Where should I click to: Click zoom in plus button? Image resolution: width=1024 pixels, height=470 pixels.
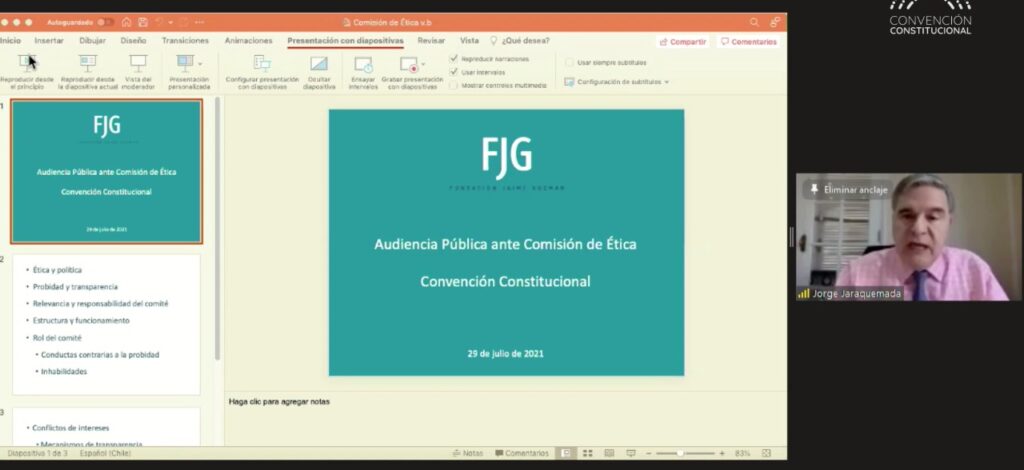[722, 453]
